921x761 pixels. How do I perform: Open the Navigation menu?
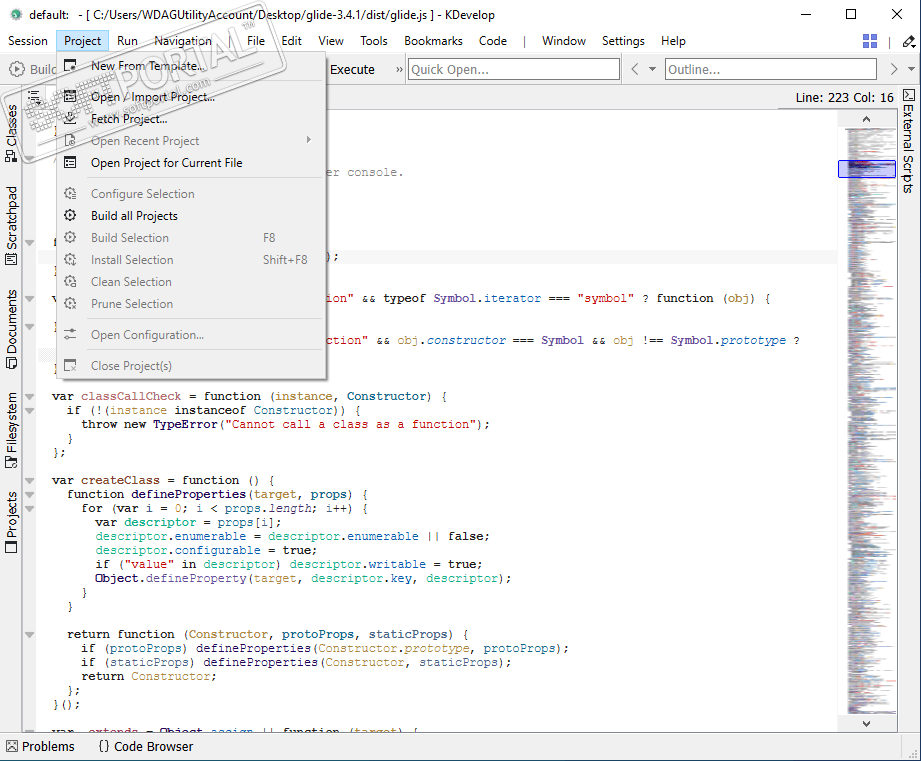coord(182,41)
